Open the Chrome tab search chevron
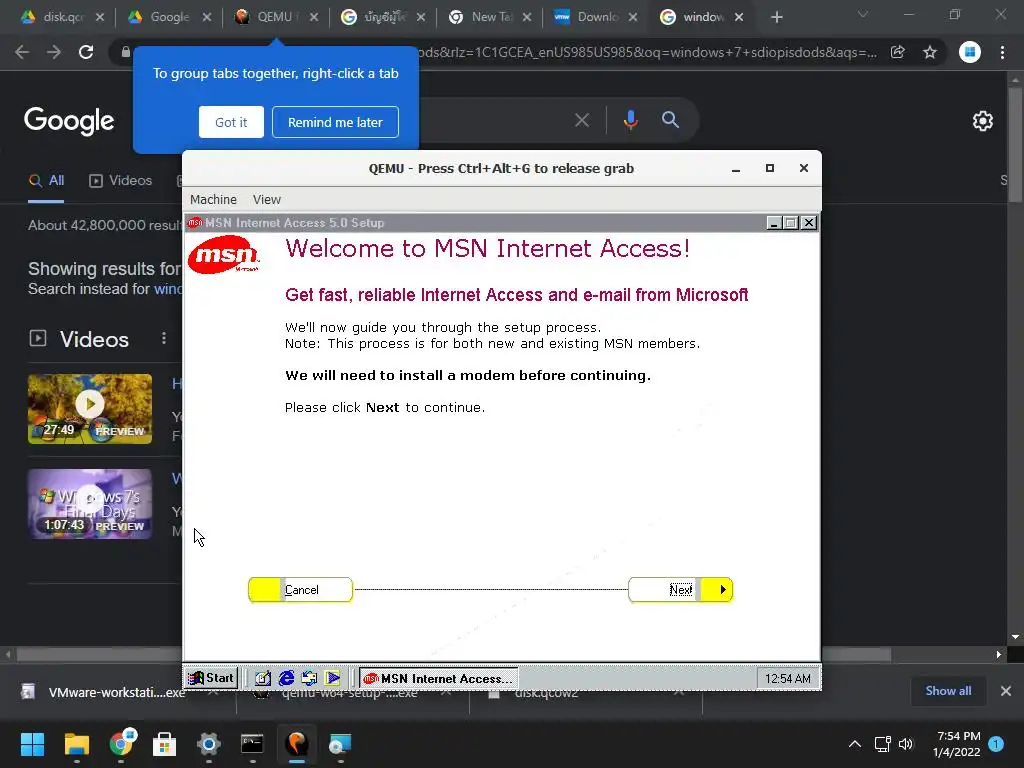 (863, 14)
